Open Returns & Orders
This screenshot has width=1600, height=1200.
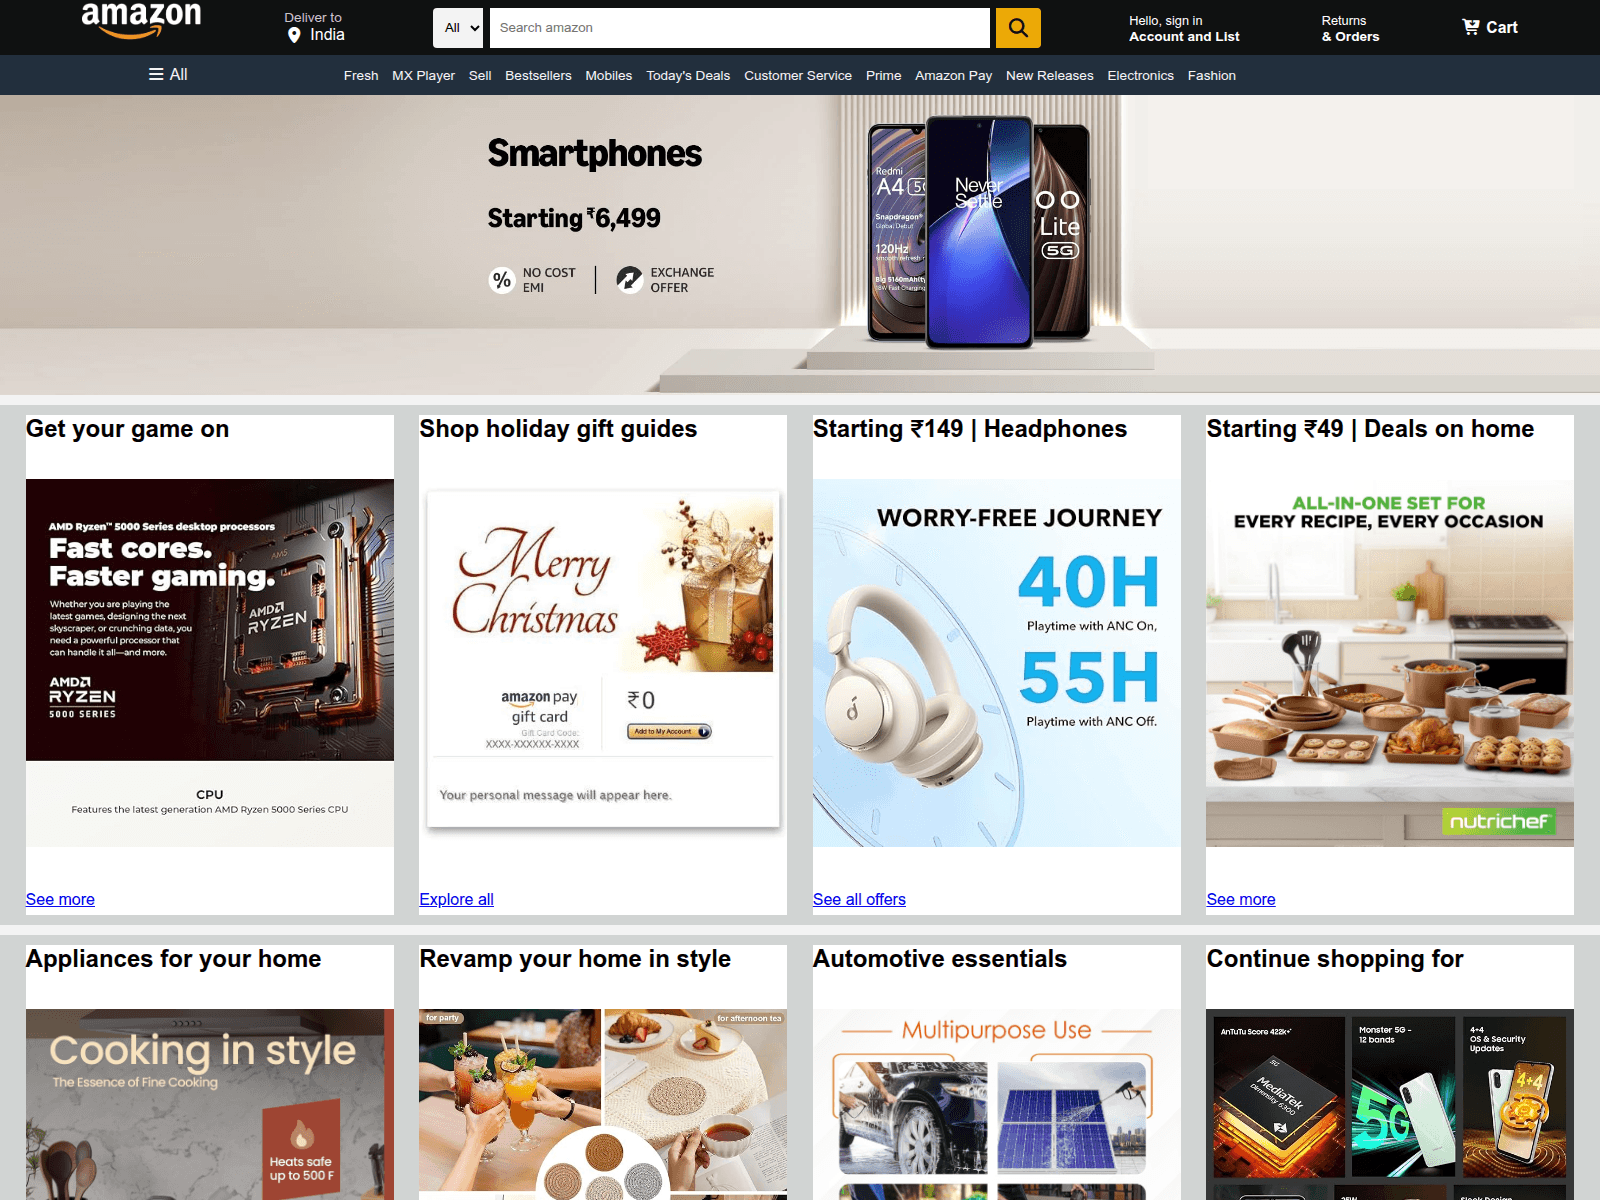click(1349, 28)
